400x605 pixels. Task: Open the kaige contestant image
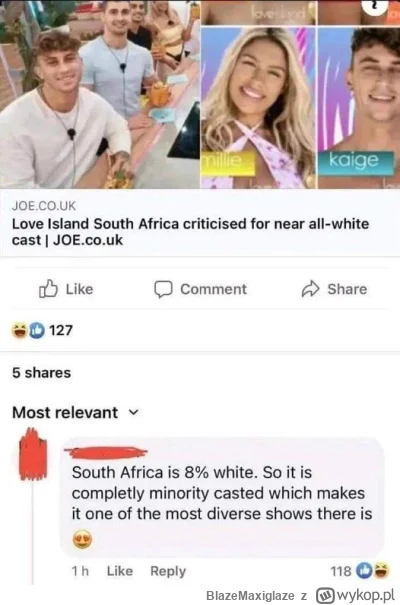pos(359,107)
